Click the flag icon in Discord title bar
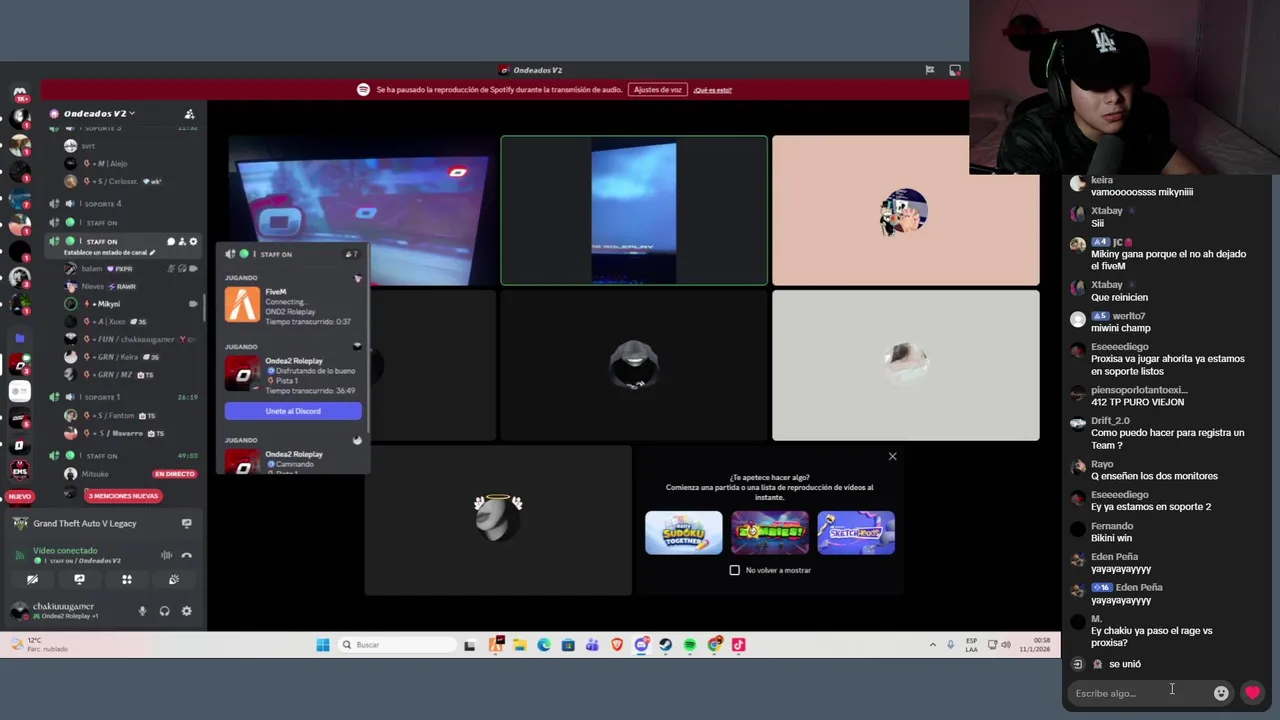The height and width of the screenshot is (720, 1280). (x=929, y=70)
